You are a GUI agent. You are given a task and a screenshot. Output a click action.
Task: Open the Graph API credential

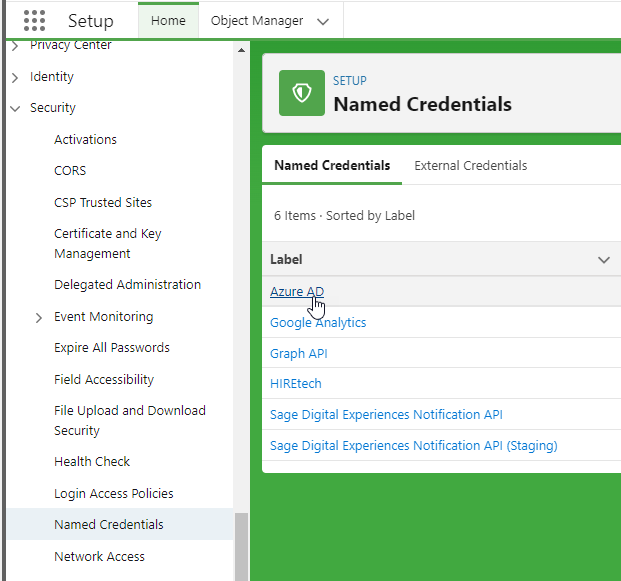[298, 354]
